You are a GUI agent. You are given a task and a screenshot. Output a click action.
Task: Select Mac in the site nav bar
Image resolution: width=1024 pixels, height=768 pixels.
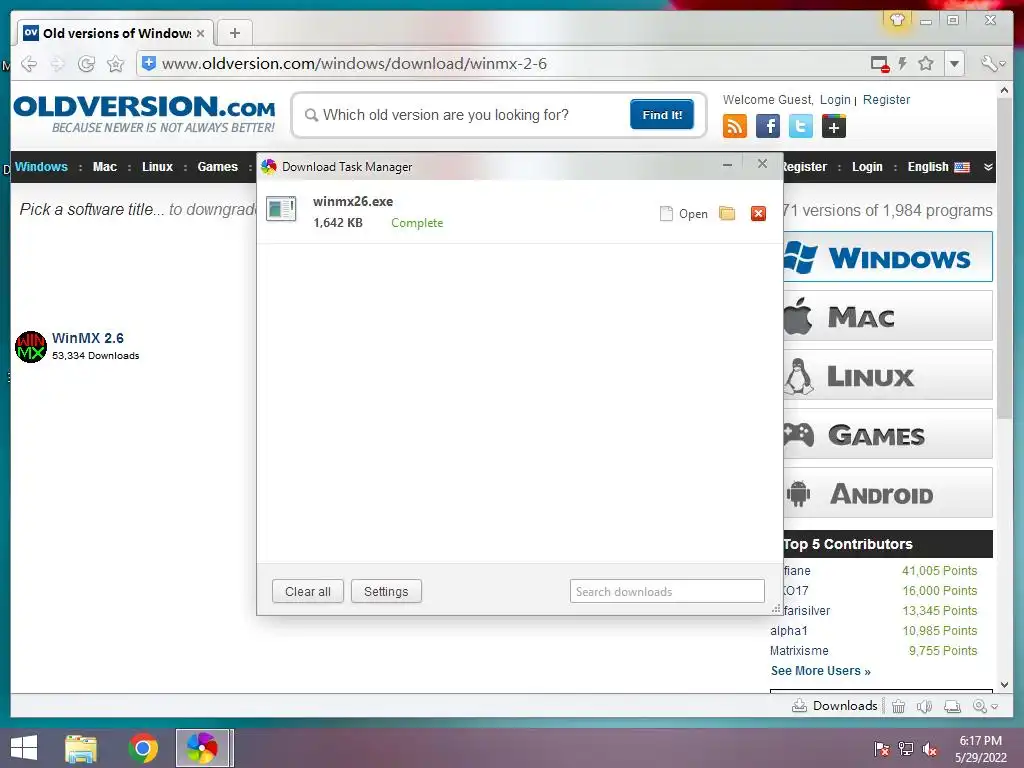pos(104,167)
